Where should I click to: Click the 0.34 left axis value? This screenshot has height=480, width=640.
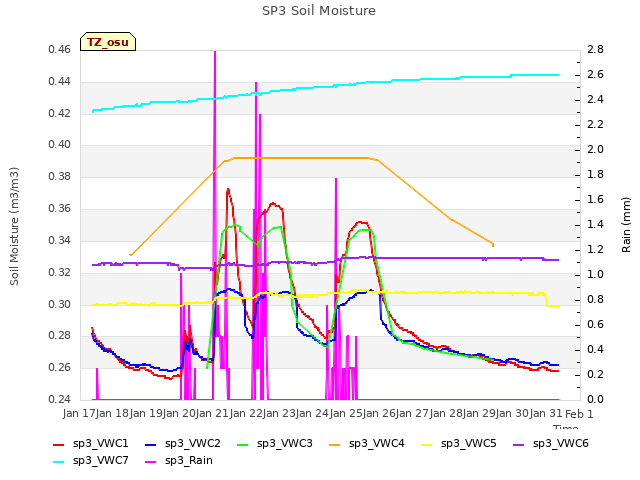tap(60, 240)
